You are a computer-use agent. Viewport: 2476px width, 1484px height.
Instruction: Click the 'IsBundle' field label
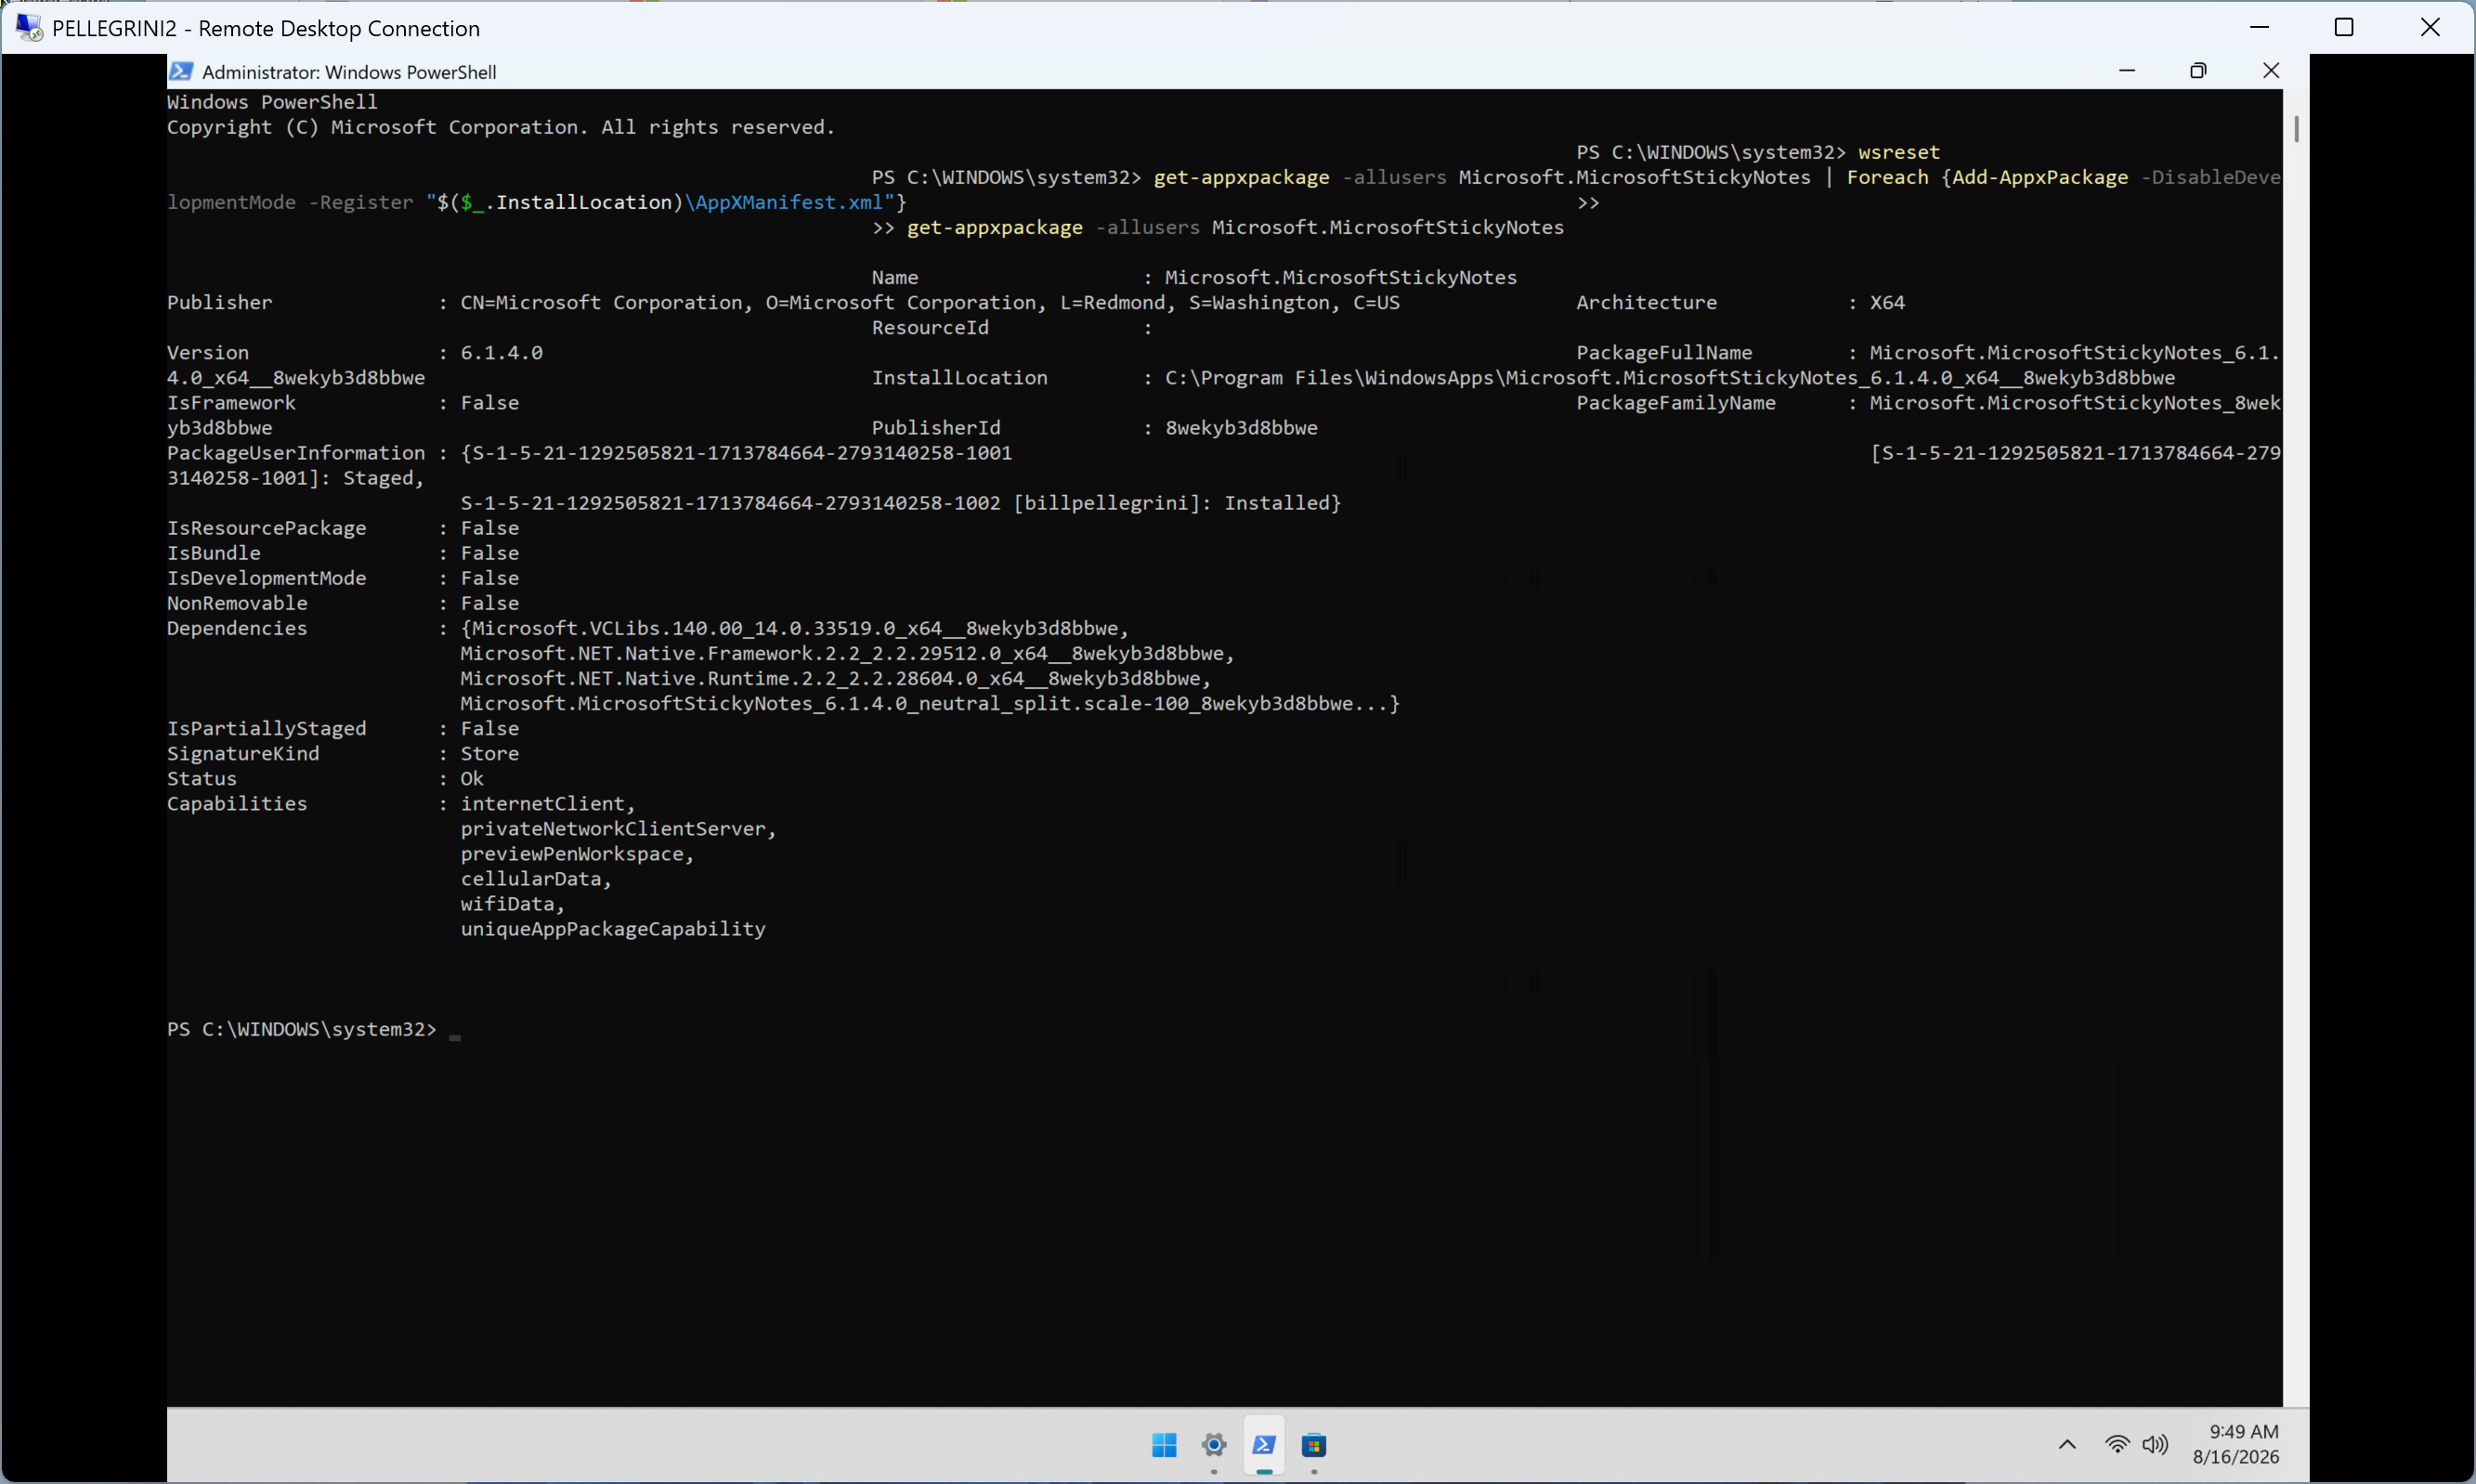[214, 553]
